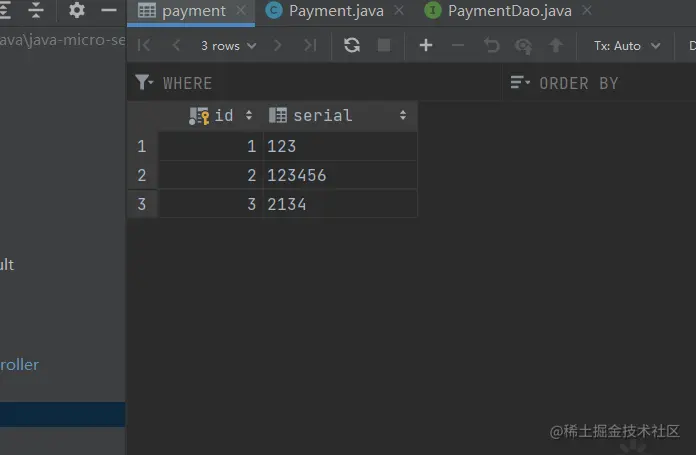The width and height of the screenshot is (696, 455).
Task: Select row number 1 header
Action: (x=142, y=146)
